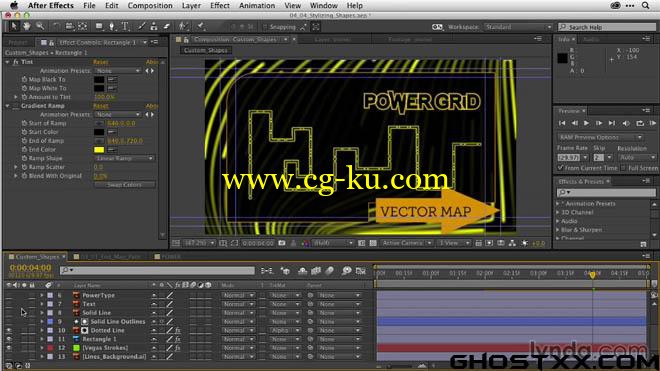Click the reset exposure icon
Viewport: 660px width, 371px height.
[524, 243]
